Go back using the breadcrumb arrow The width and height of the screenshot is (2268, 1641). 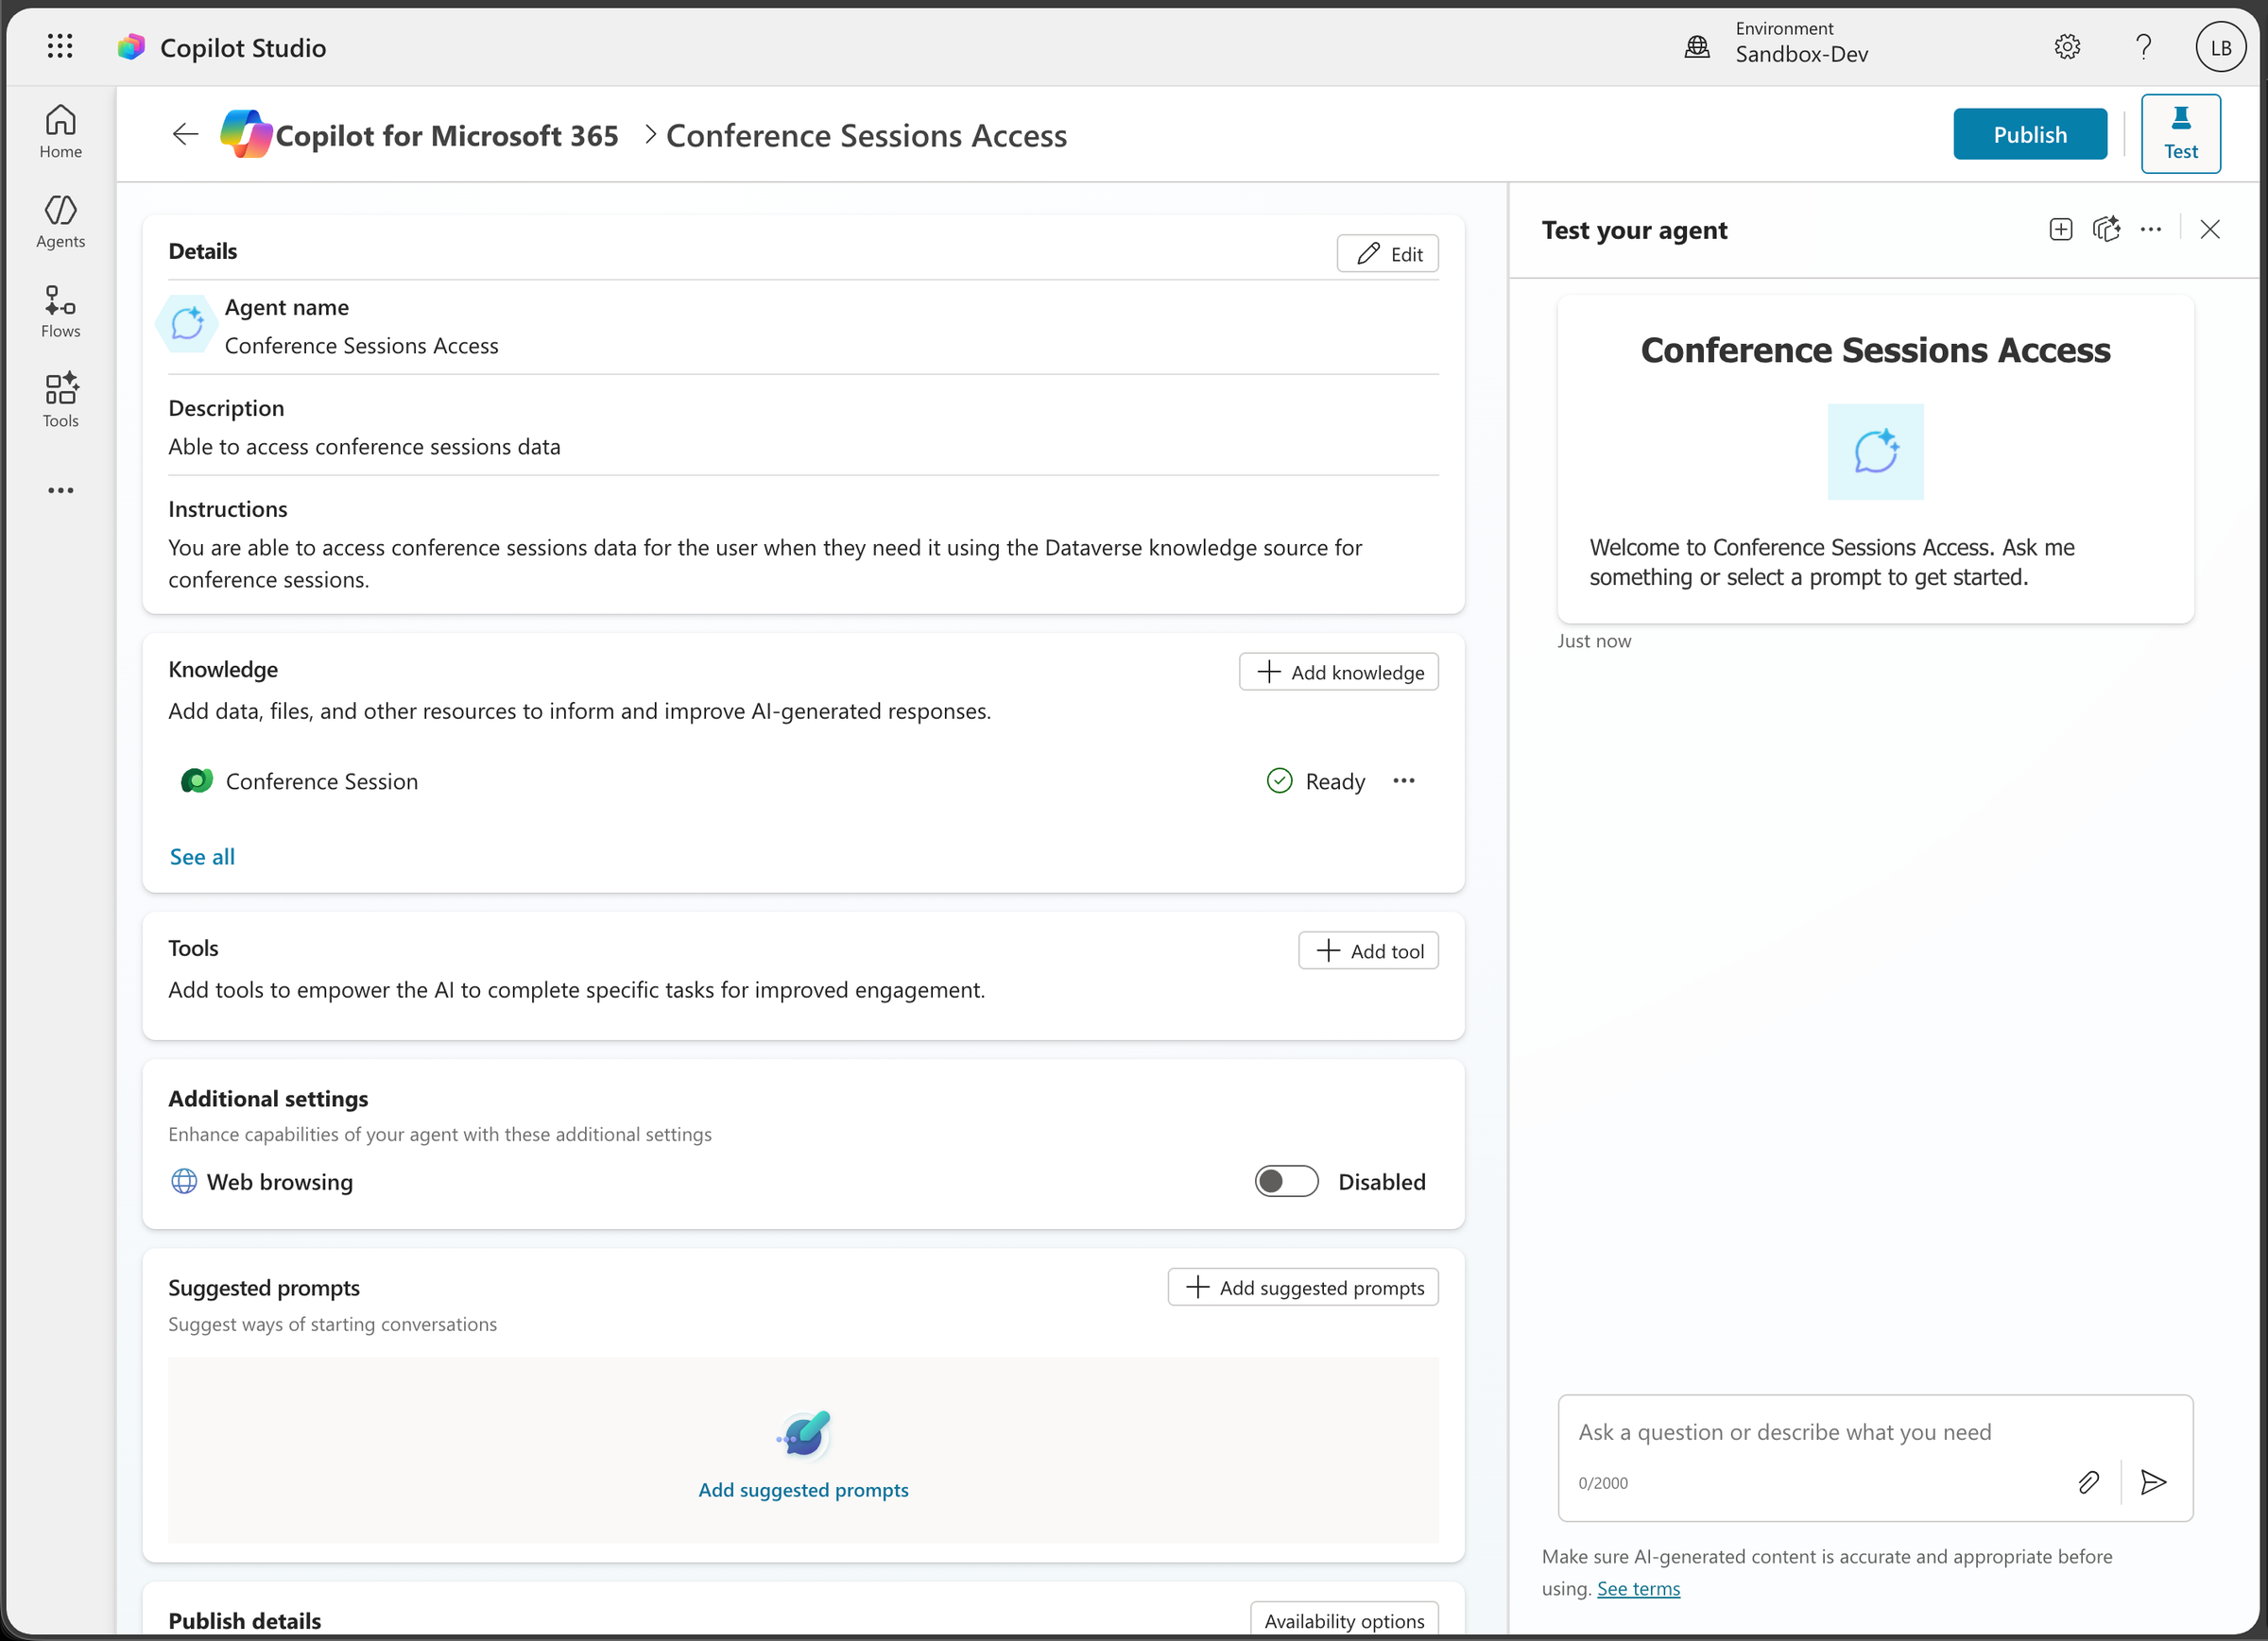point(184,134)
